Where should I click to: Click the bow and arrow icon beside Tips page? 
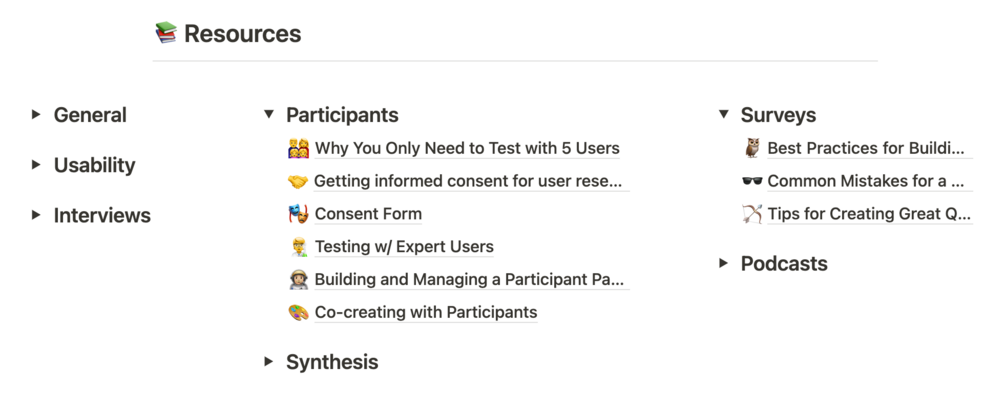[x=752, y=214]
